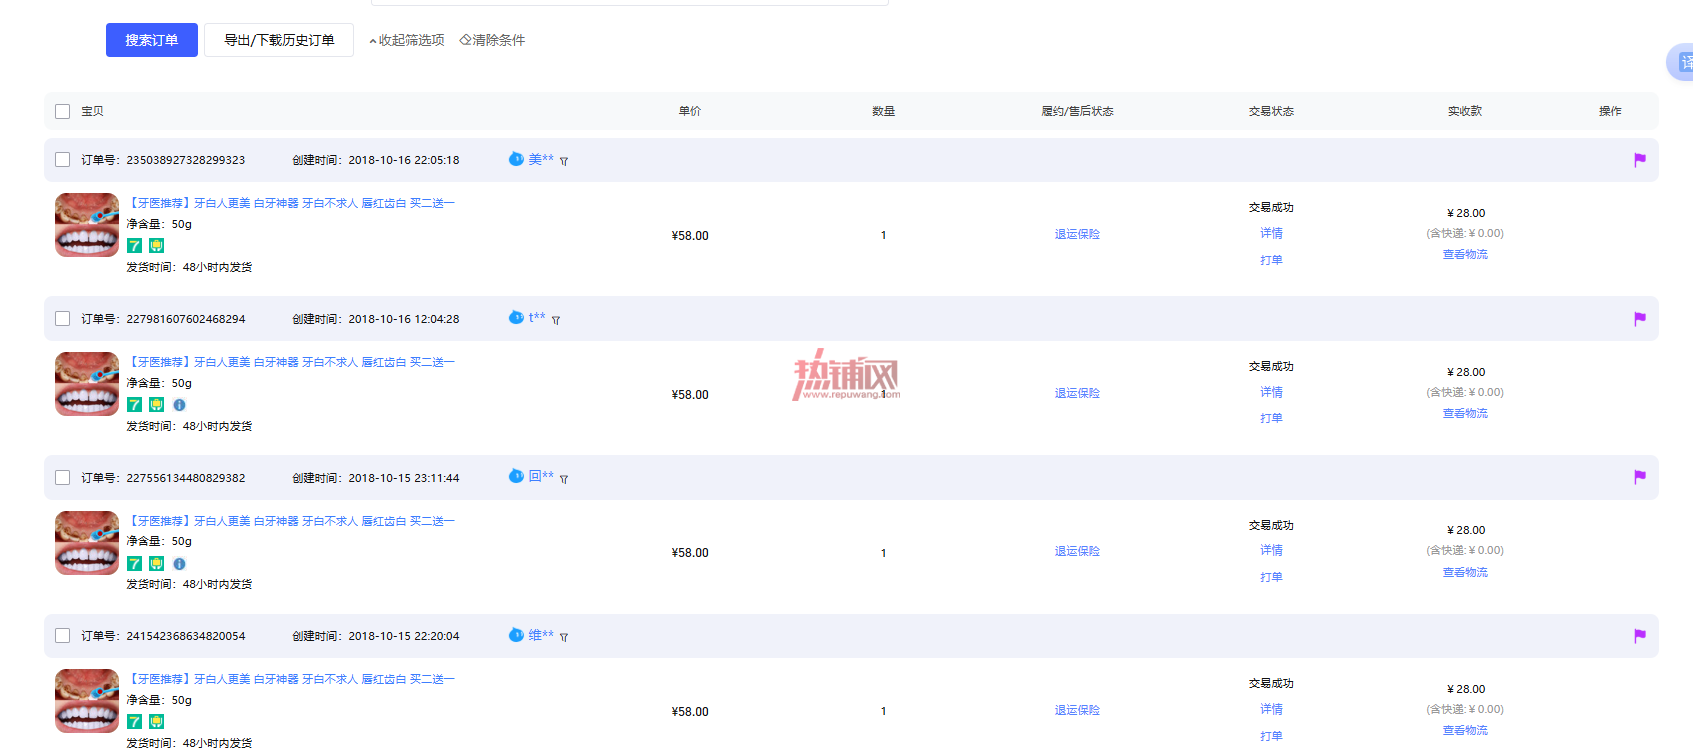Check the box for order 227981607602468294

pyautogui.click(x=62, y=319)
